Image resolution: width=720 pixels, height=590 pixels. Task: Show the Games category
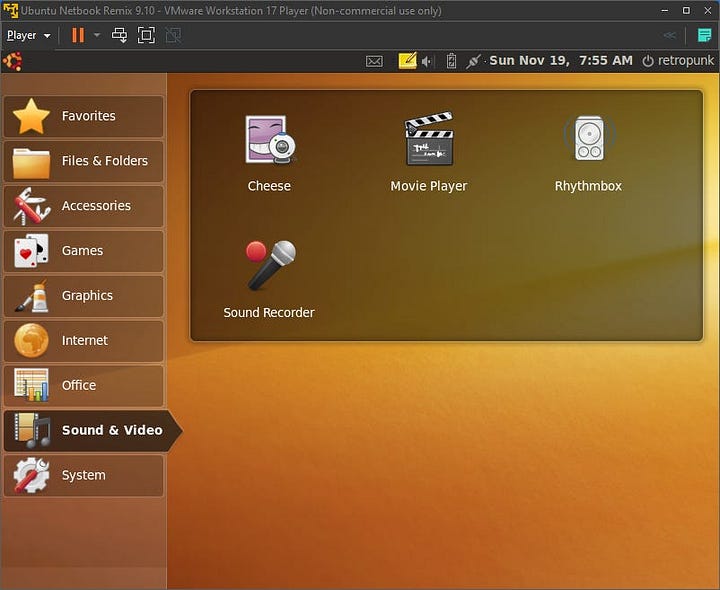(84, 251)
